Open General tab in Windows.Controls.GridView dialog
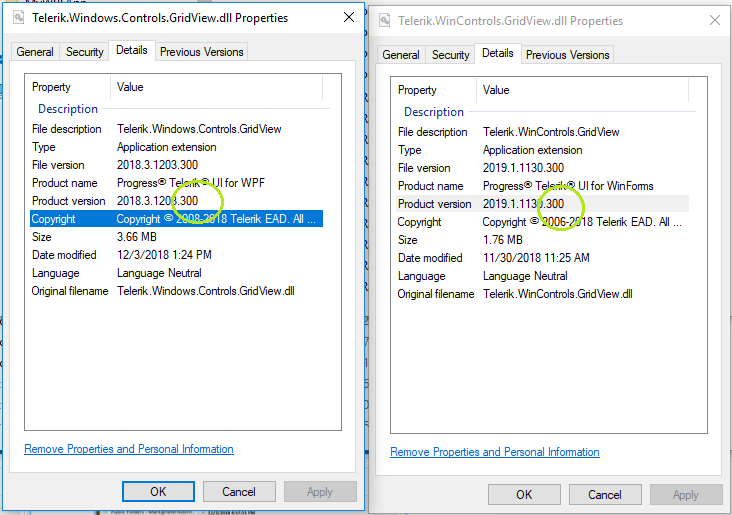The image size is (732, 515). (35, 52)
